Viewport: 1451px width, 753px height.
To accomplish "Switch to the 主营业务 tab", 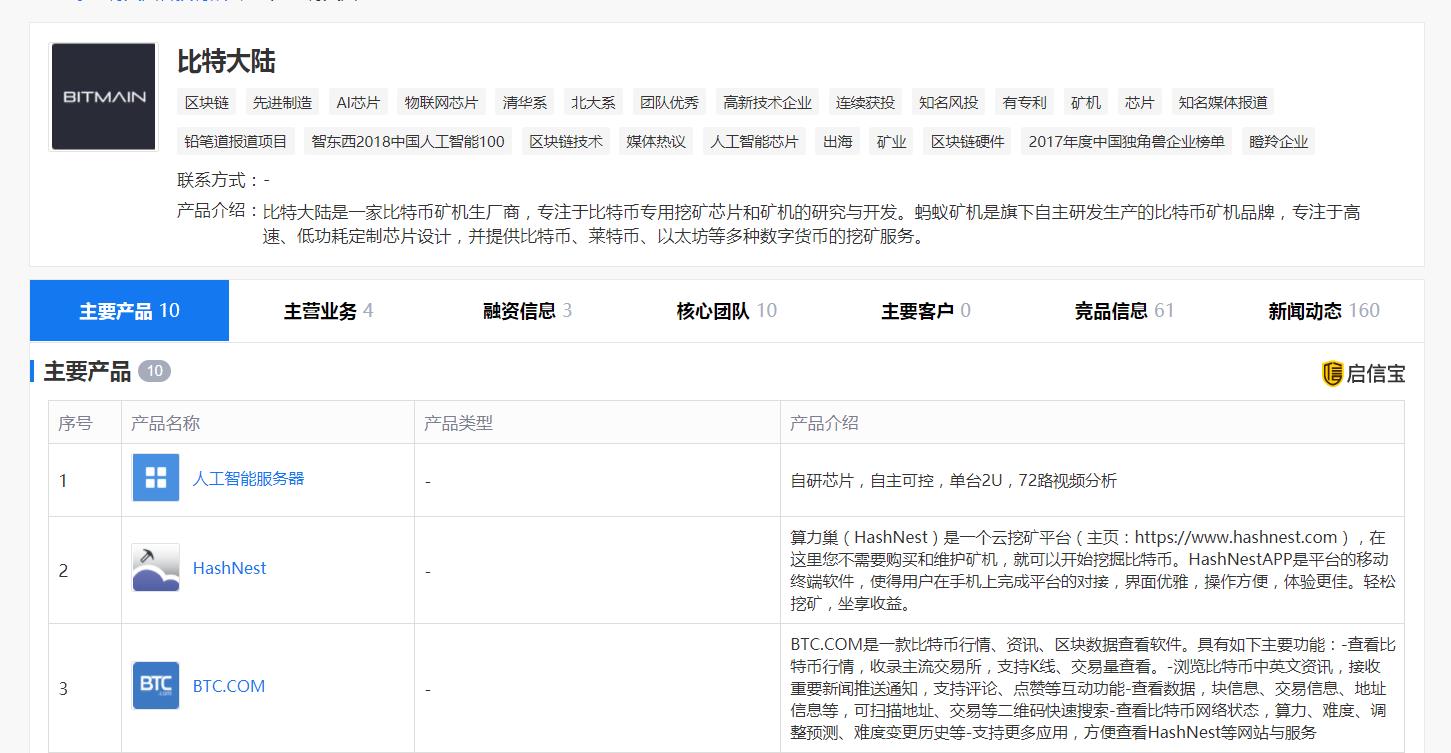I will pos(328,311).
